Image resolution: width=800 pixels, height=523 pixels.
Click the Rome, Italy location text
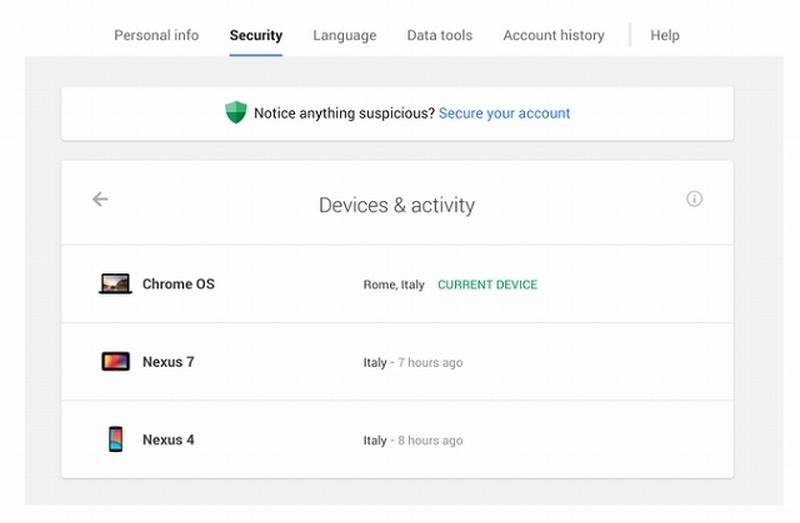coord(393,285)
